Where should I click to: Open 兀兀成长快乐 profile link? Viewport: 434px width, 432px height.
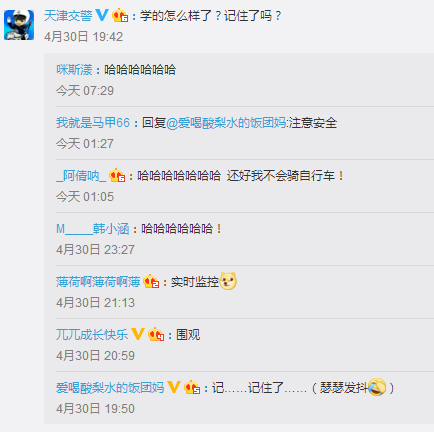92,335
